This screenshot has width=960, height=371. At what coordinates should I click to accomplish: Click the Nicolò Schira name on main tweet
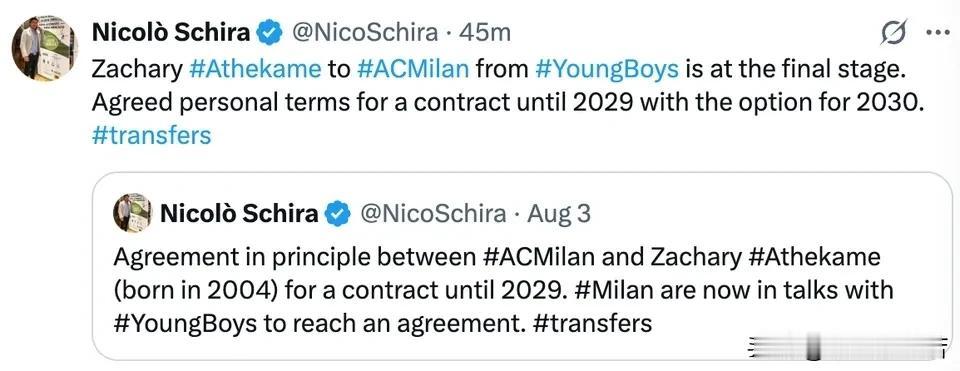(x=171, y=32)
